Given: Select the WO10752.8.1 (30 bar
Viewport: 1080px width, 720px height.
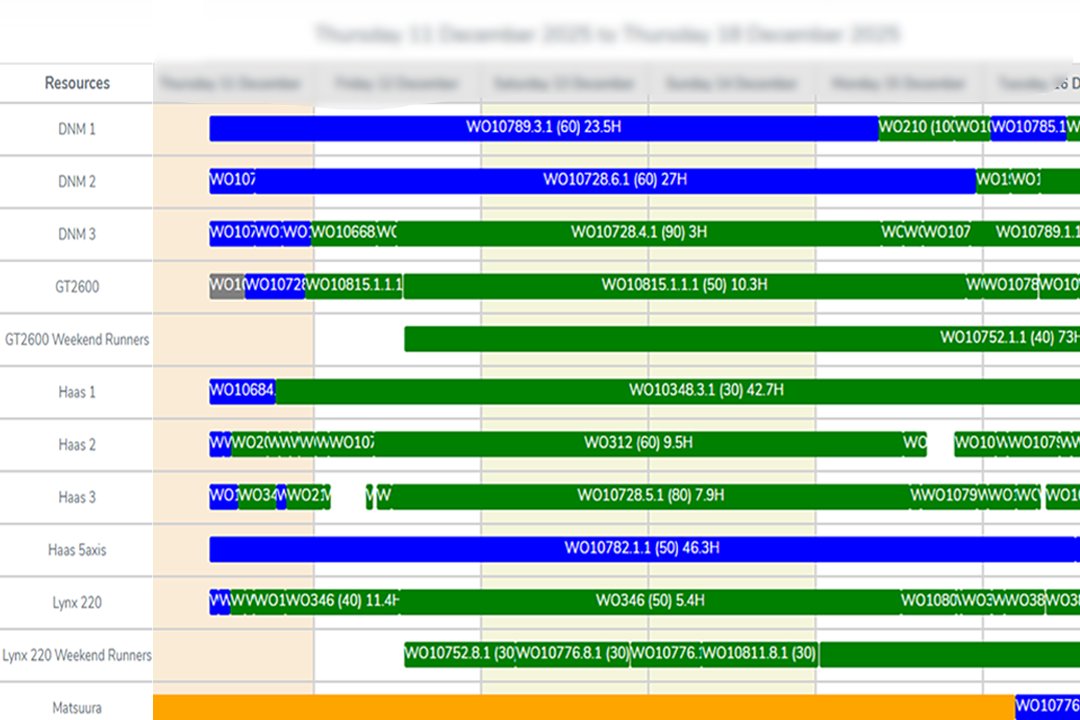Looking at the screenshot, I should click(459, 654).
